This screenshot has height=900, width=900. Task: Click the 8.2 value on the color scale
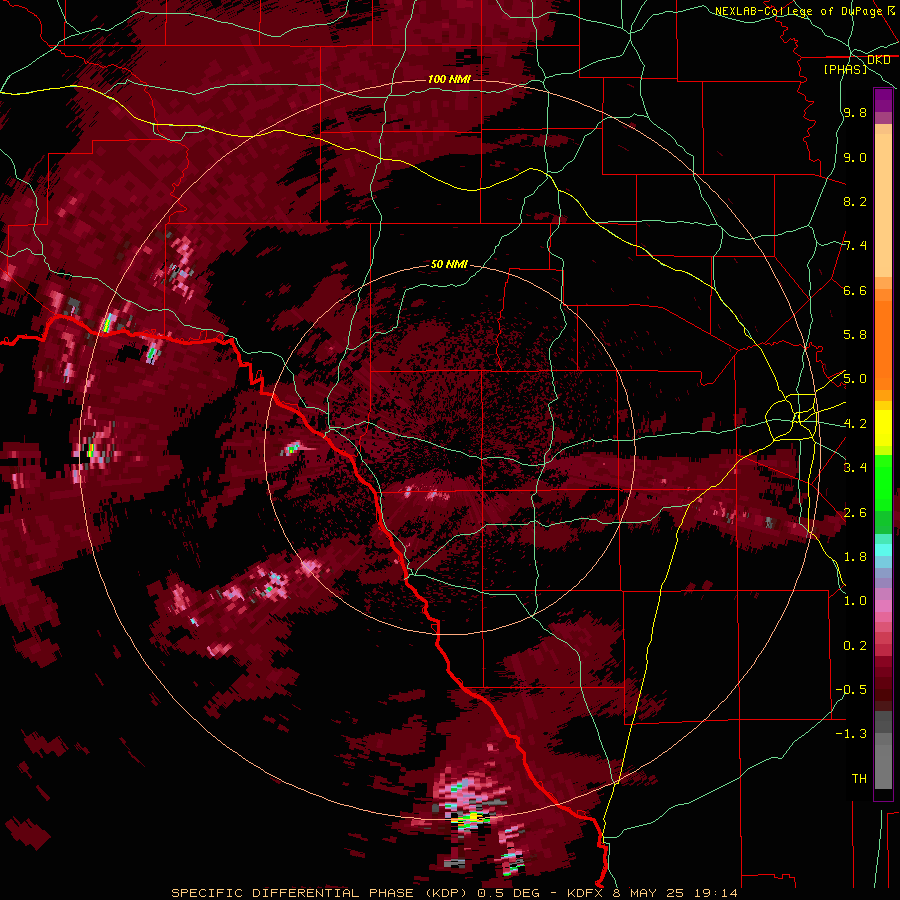pos(855,201)
